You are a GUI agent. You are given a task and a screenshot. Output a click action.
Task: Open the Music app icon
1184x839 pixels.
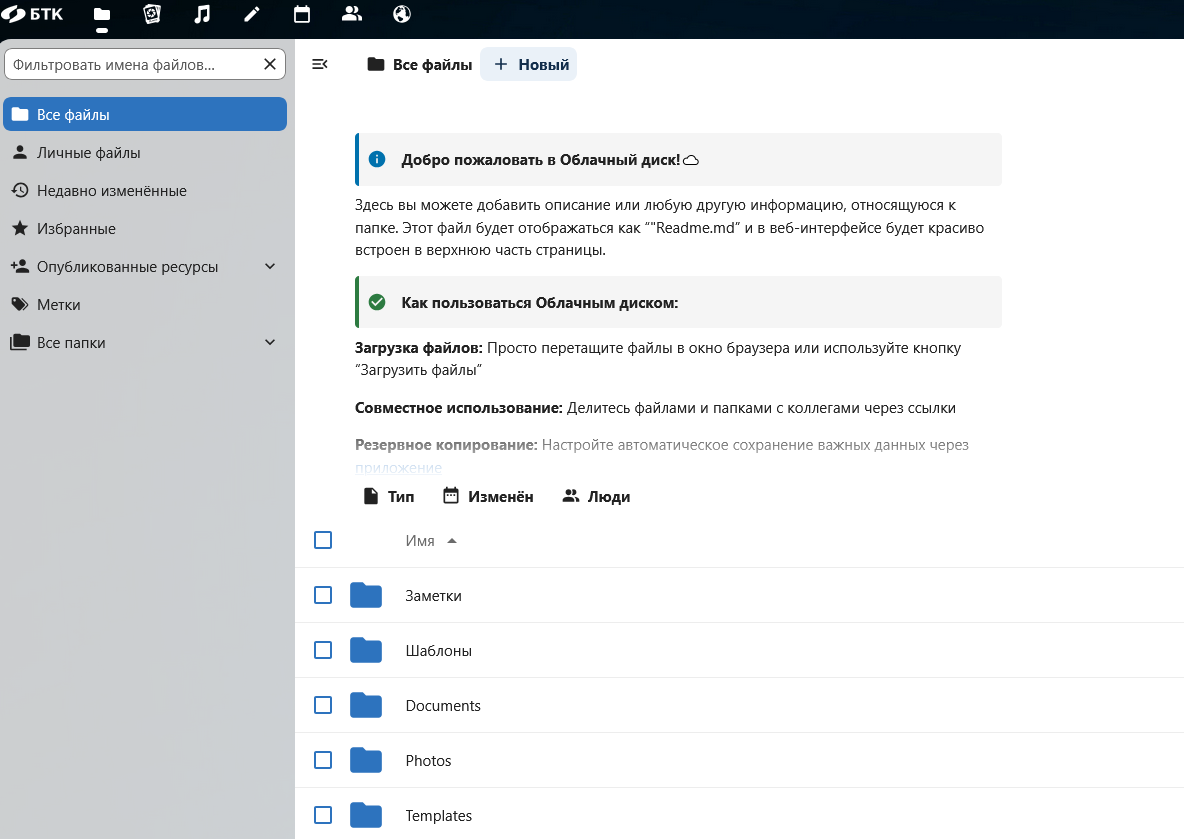tap(202, 14)
